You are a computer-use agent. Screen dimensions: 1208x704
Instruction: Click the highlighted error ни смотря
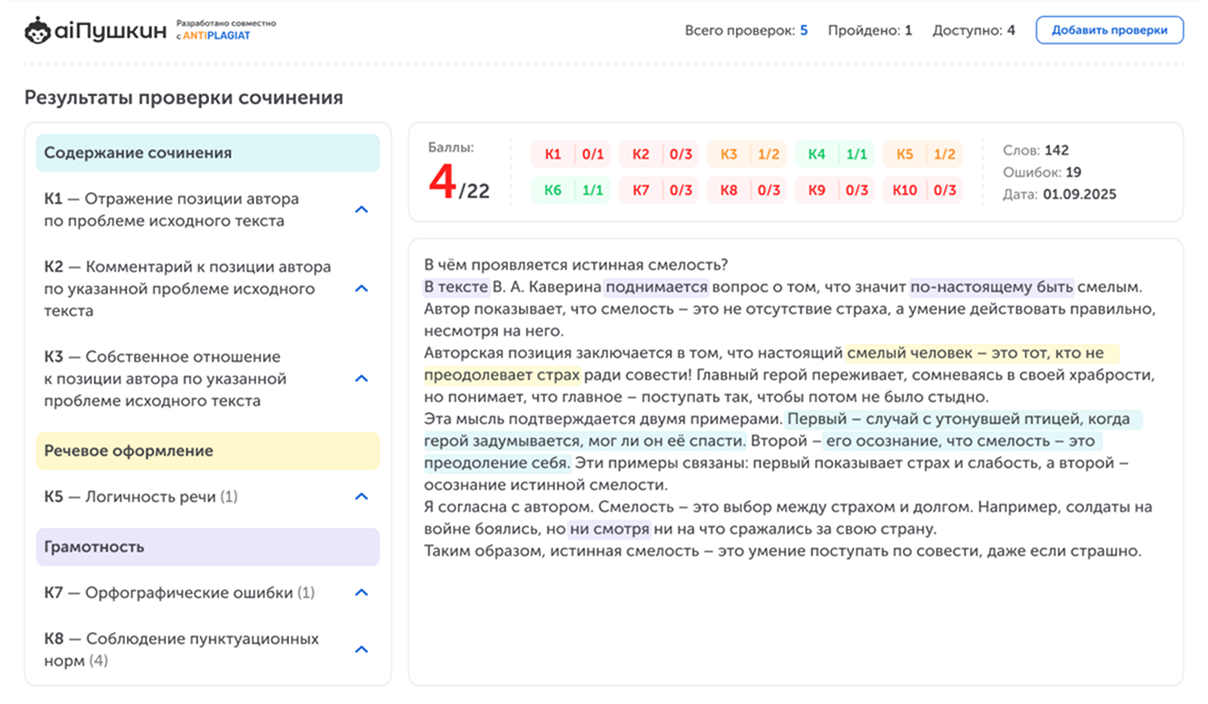pyautogui.click(x=609, y=529)
